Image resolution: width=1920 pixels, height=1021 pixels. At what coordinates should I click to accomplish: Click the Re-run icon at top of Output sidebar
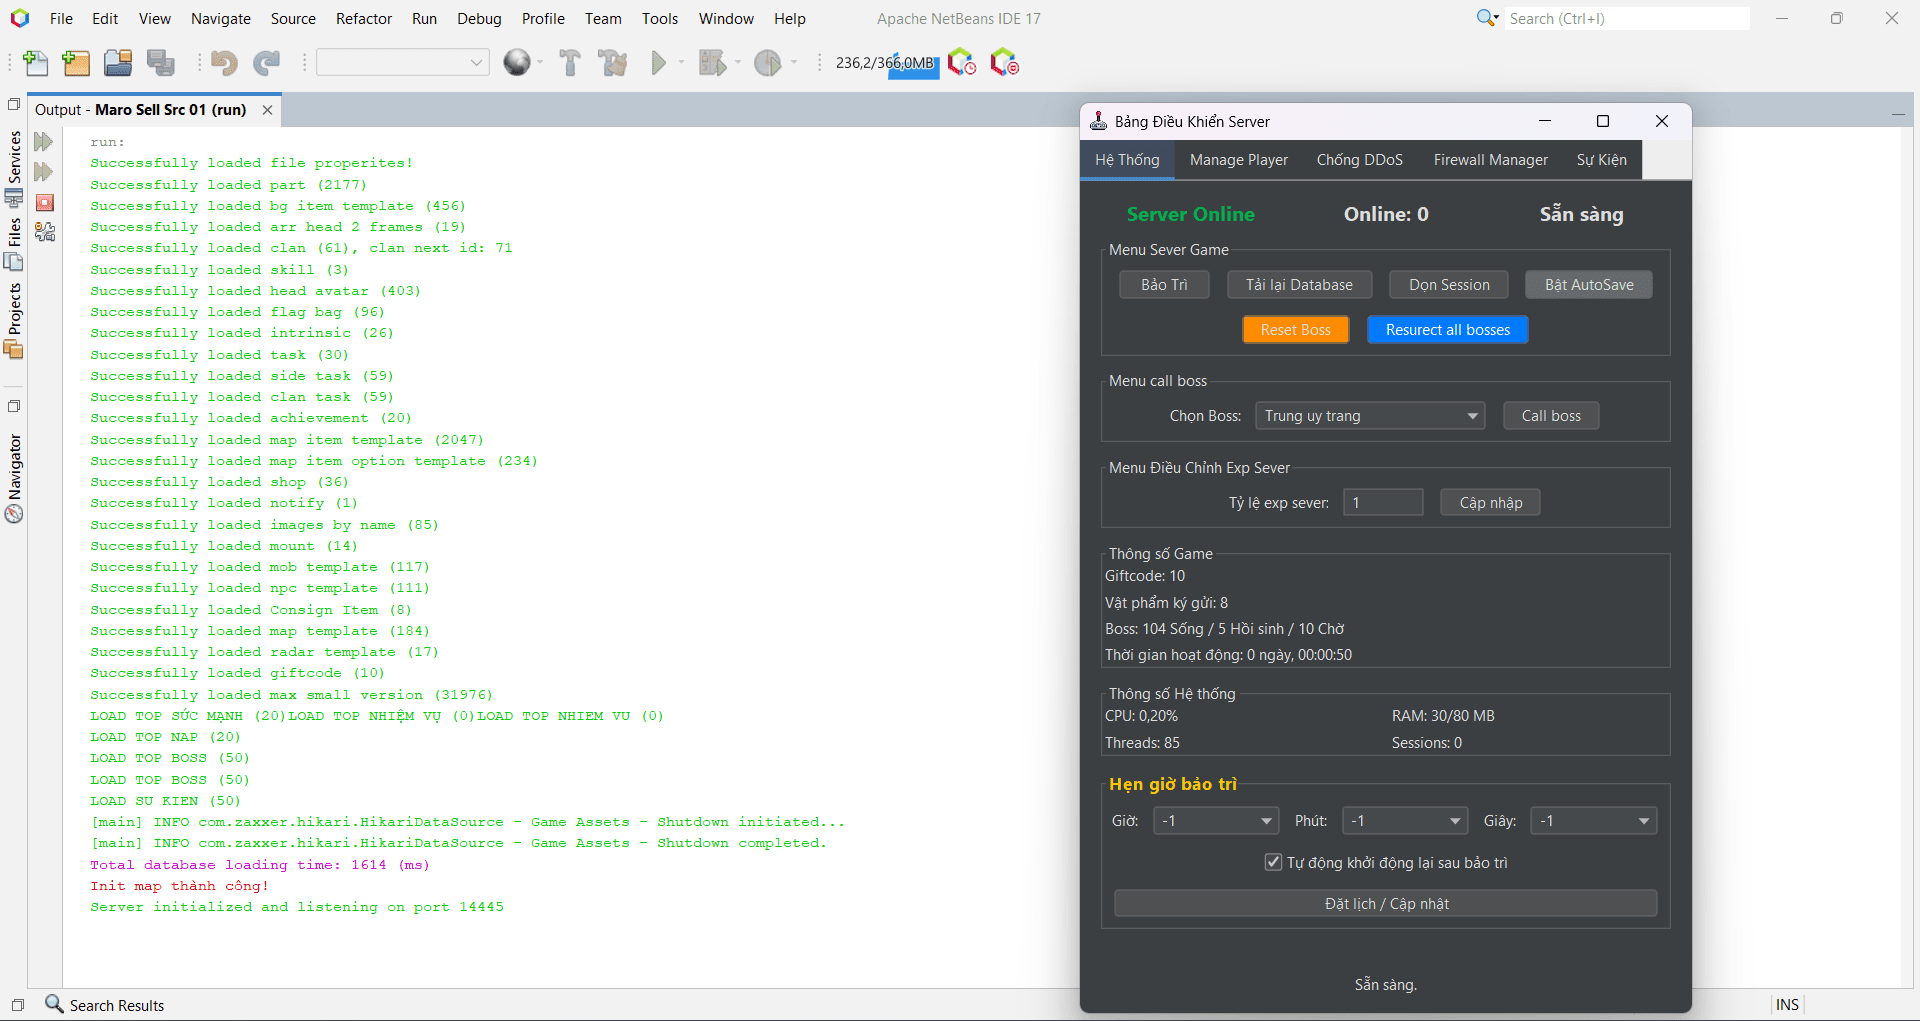pyautogui.click(x=44, y=142)
